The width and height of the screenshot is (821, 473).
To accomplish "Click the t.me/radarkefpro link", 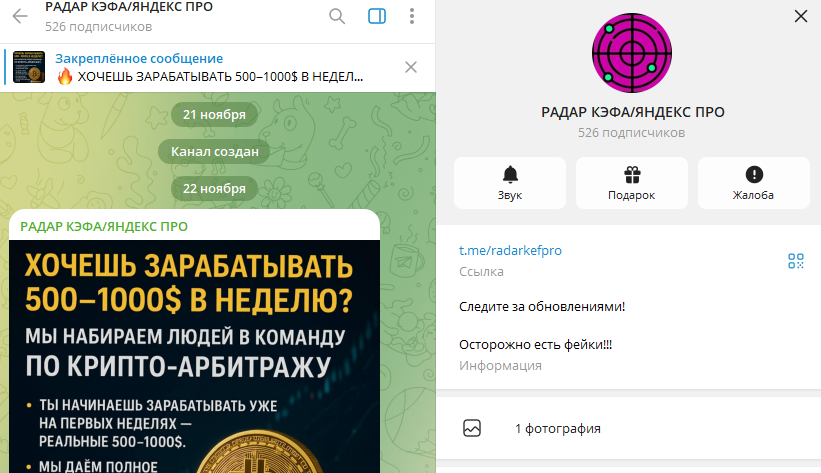I will coord(510,251).
